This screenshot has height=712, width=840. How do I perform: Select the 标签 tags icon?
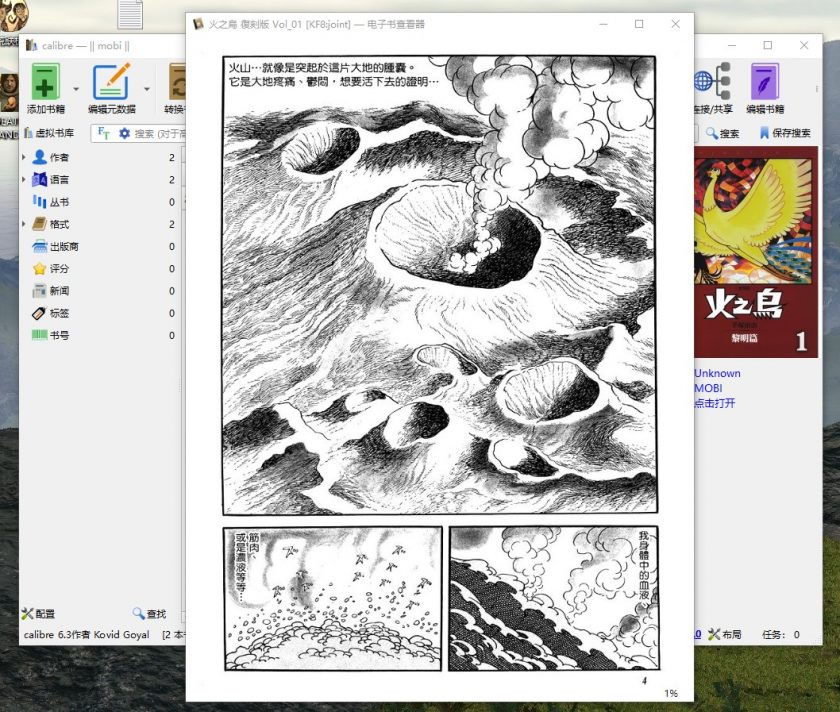(x=39, y=313)
